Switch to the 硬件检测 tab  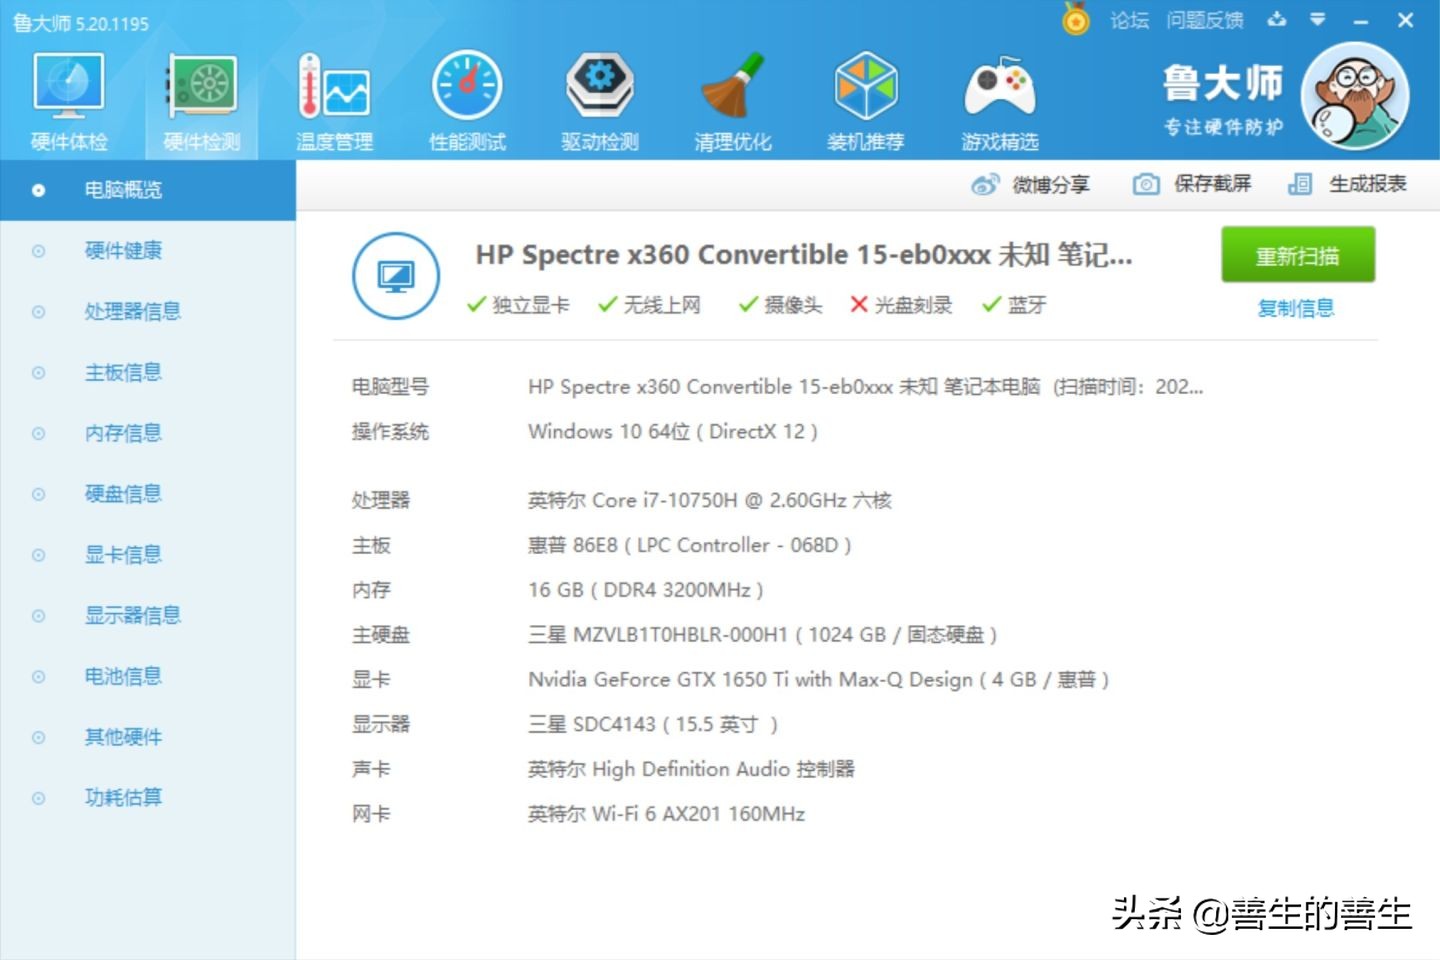[199, 98]
